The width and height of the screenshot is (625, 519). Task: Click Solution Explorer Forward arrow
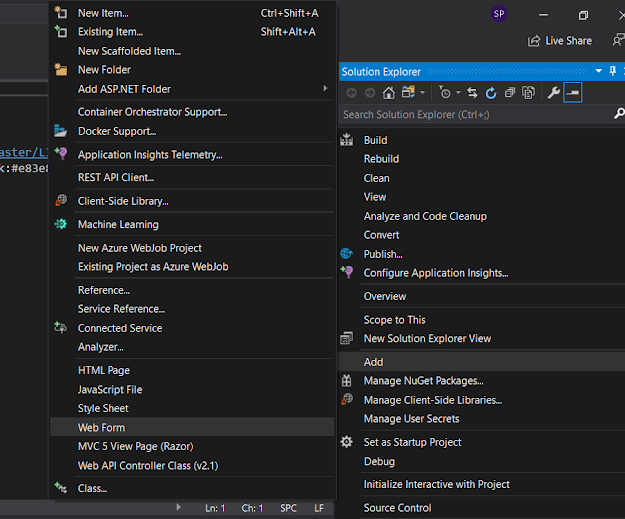(x=370, y=93)
